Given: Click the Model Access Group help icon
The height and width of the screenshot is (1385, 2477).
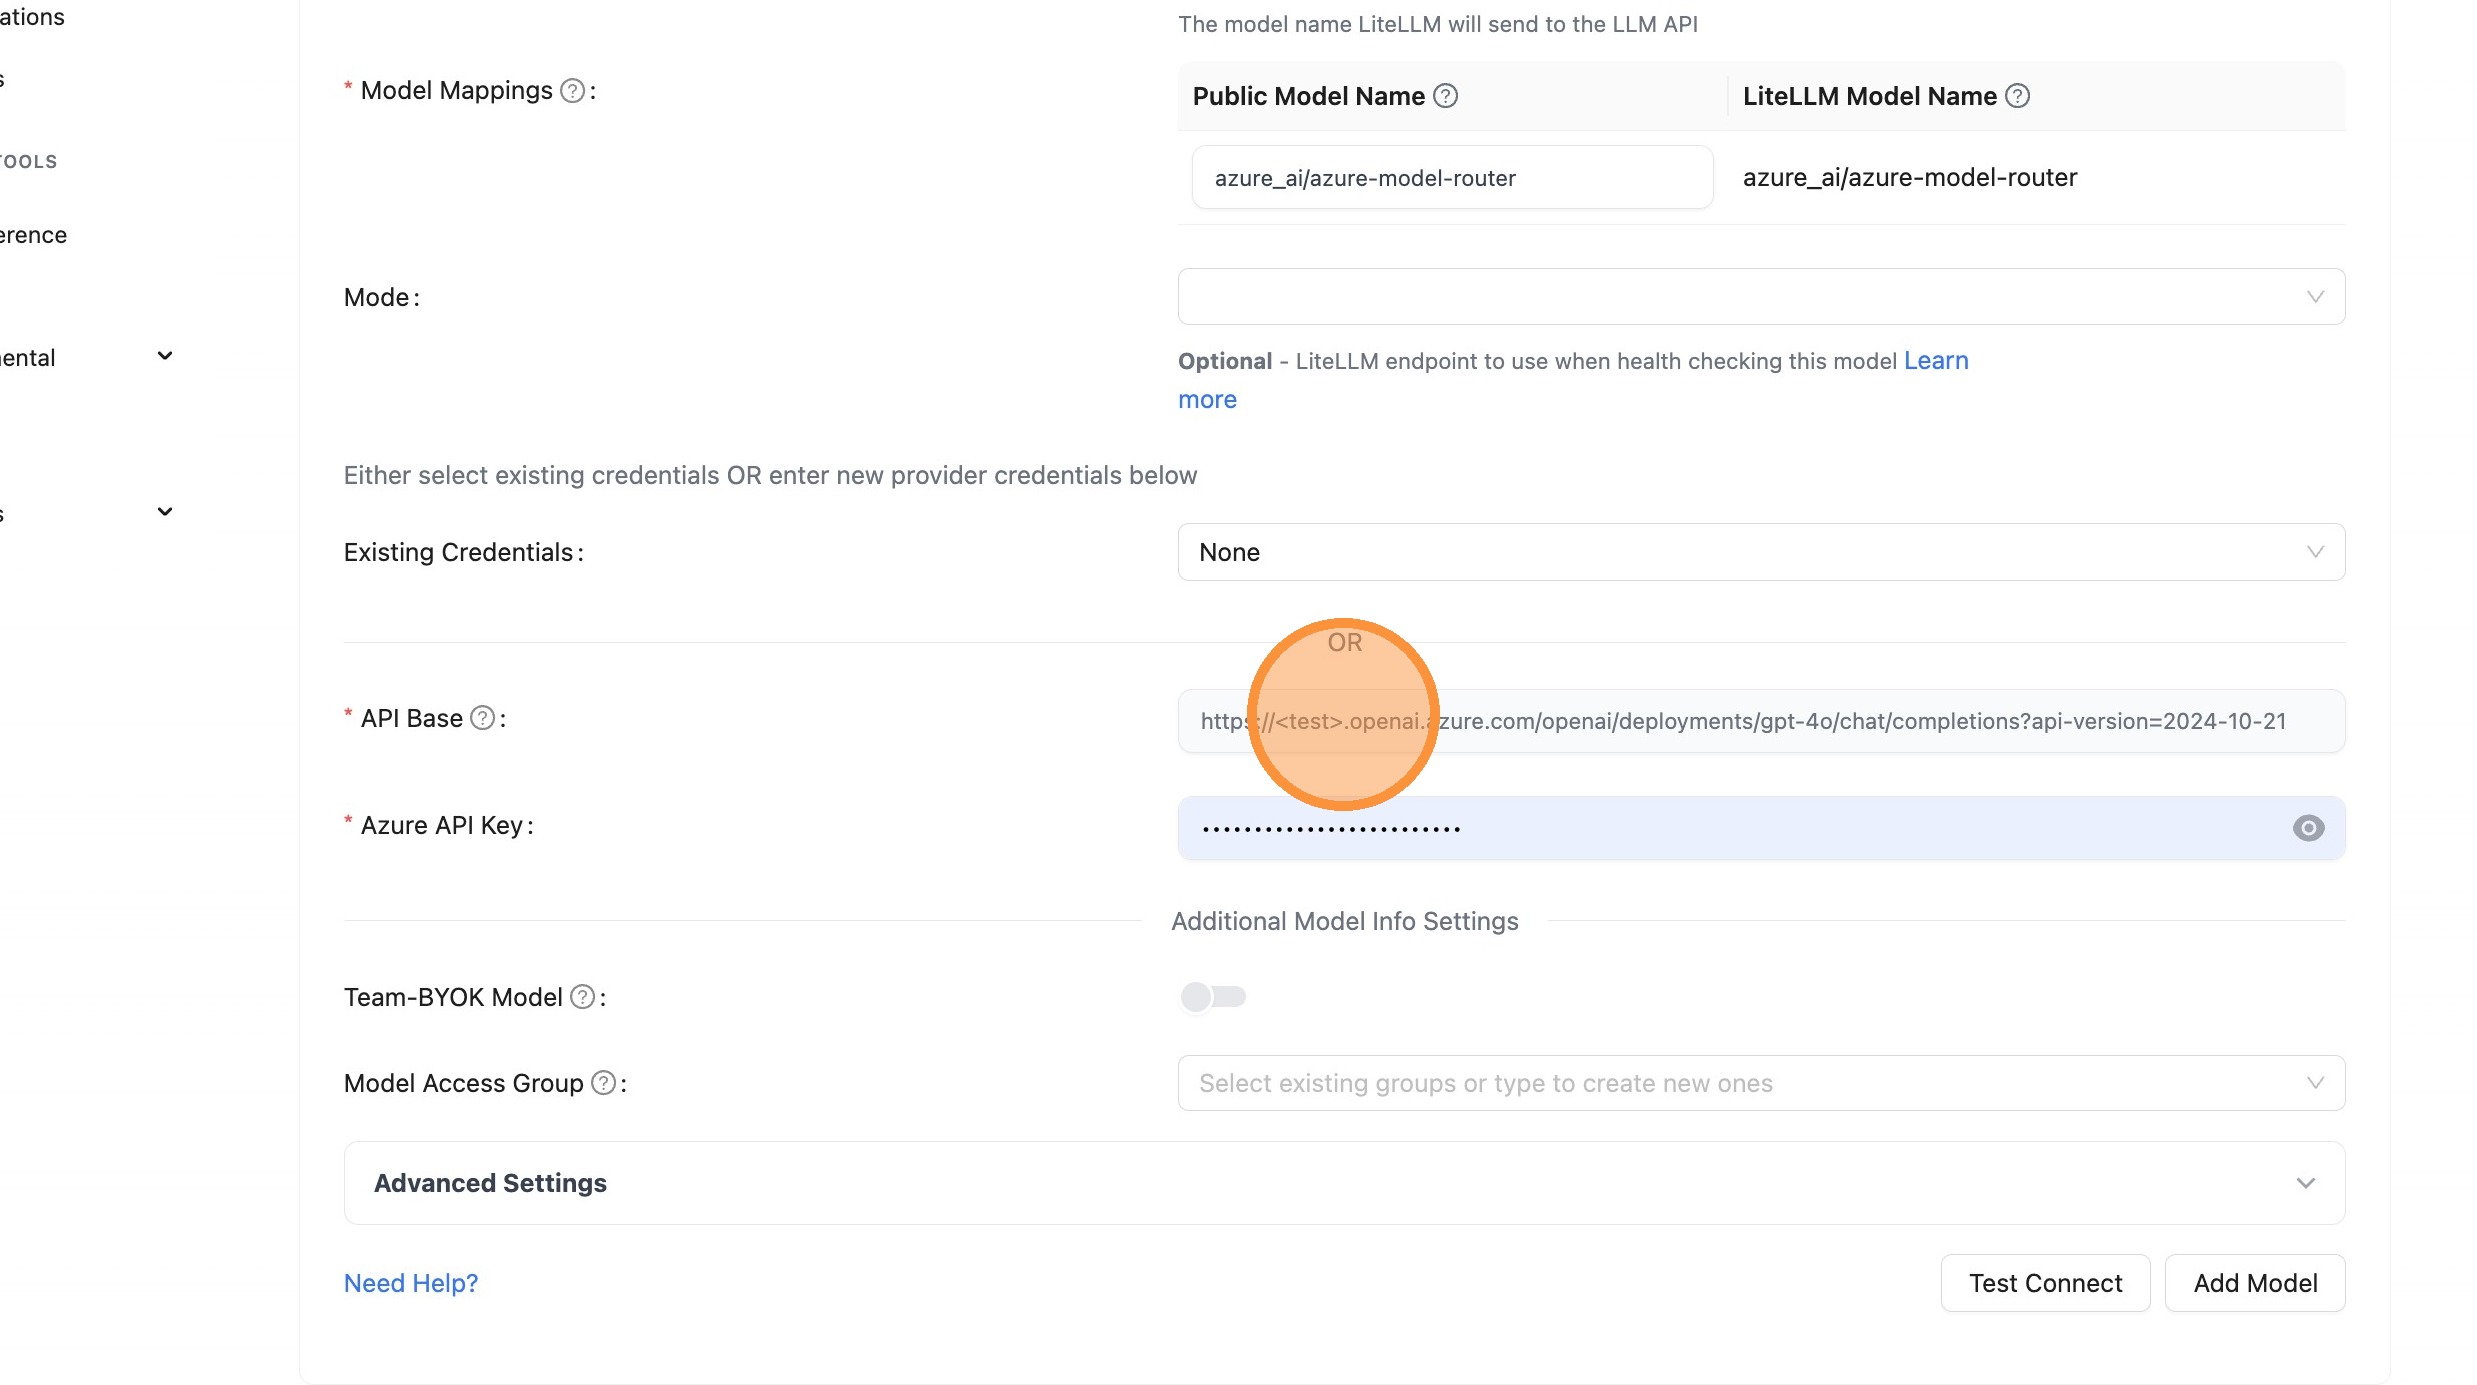Looking at the screenshot, I should (604, 1083).
